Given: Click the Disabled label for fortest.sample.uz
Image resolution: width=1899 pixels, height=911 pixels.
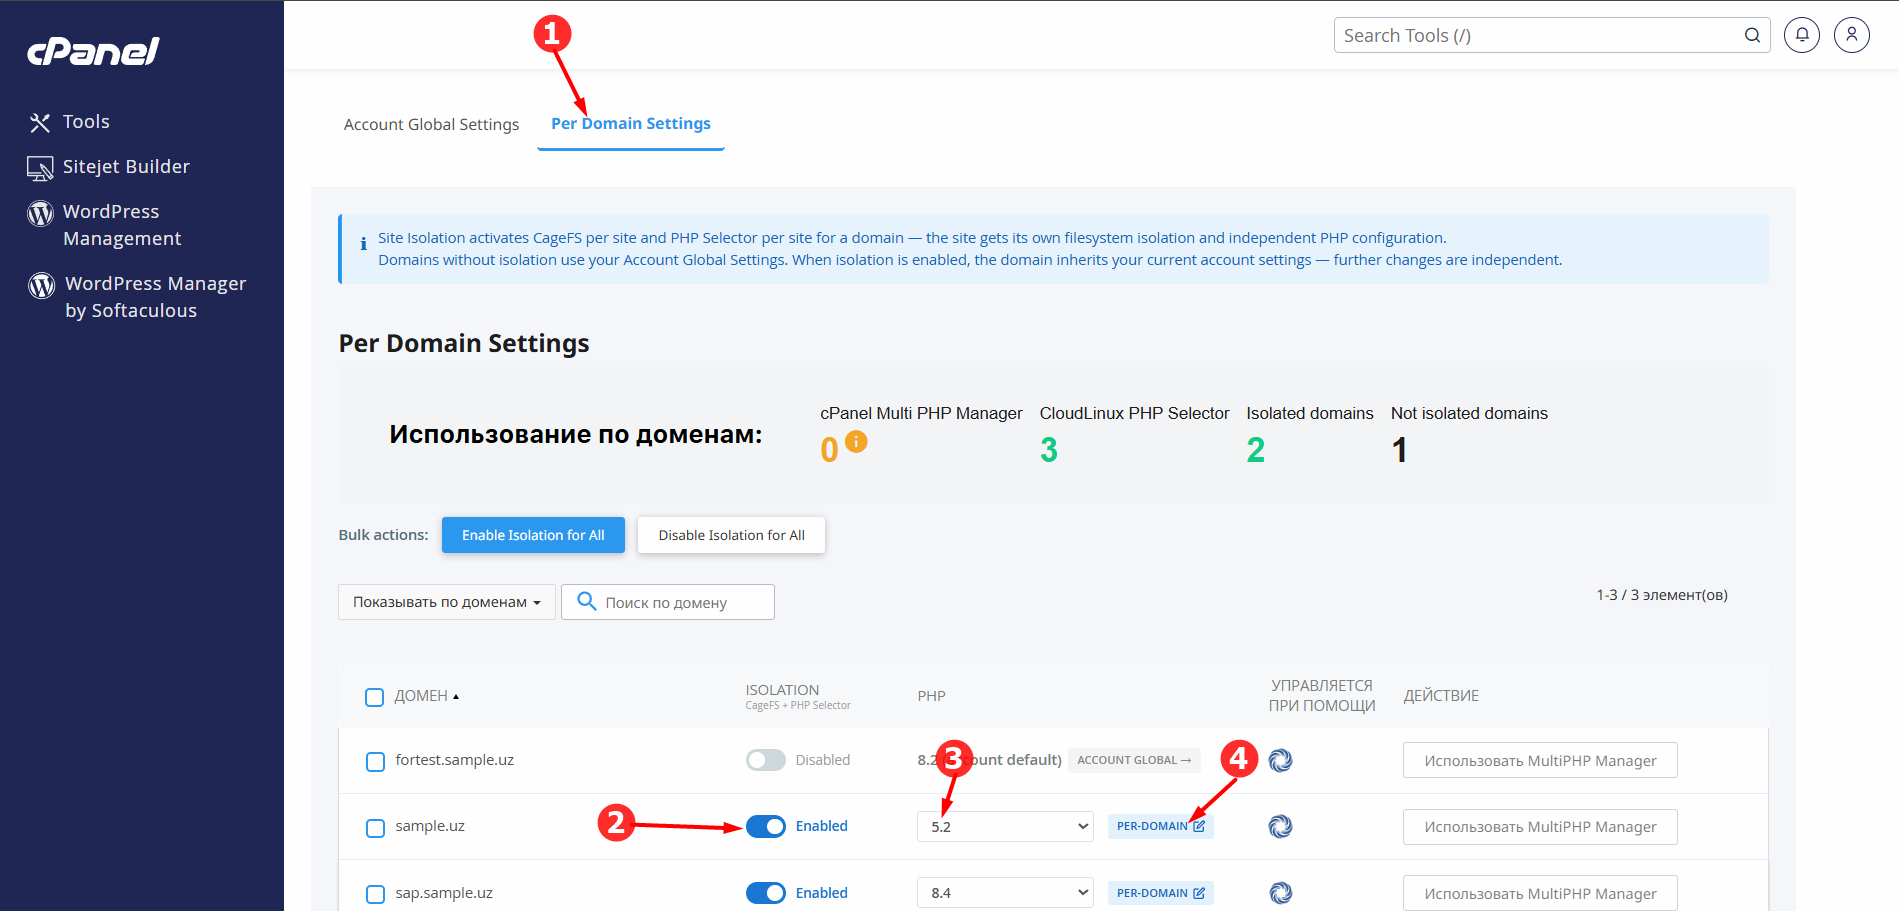Looking at the screenshot, I should point(823,760).
